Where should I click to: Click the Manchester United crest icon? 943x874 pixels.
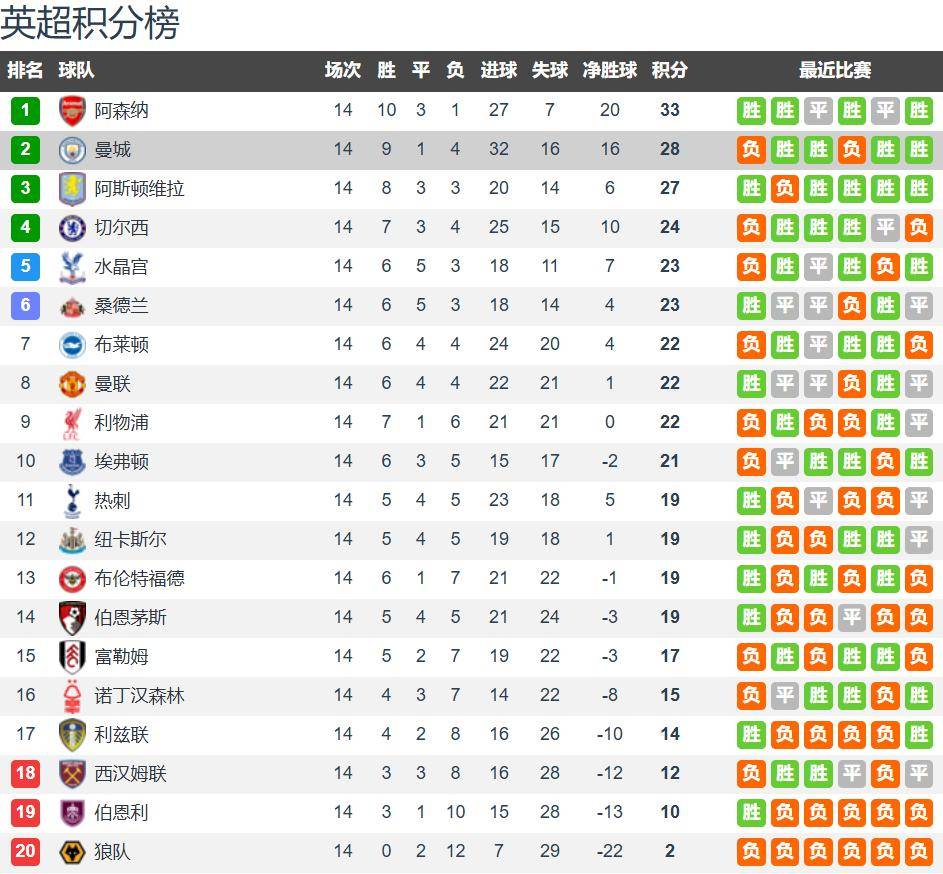point(72,383)
